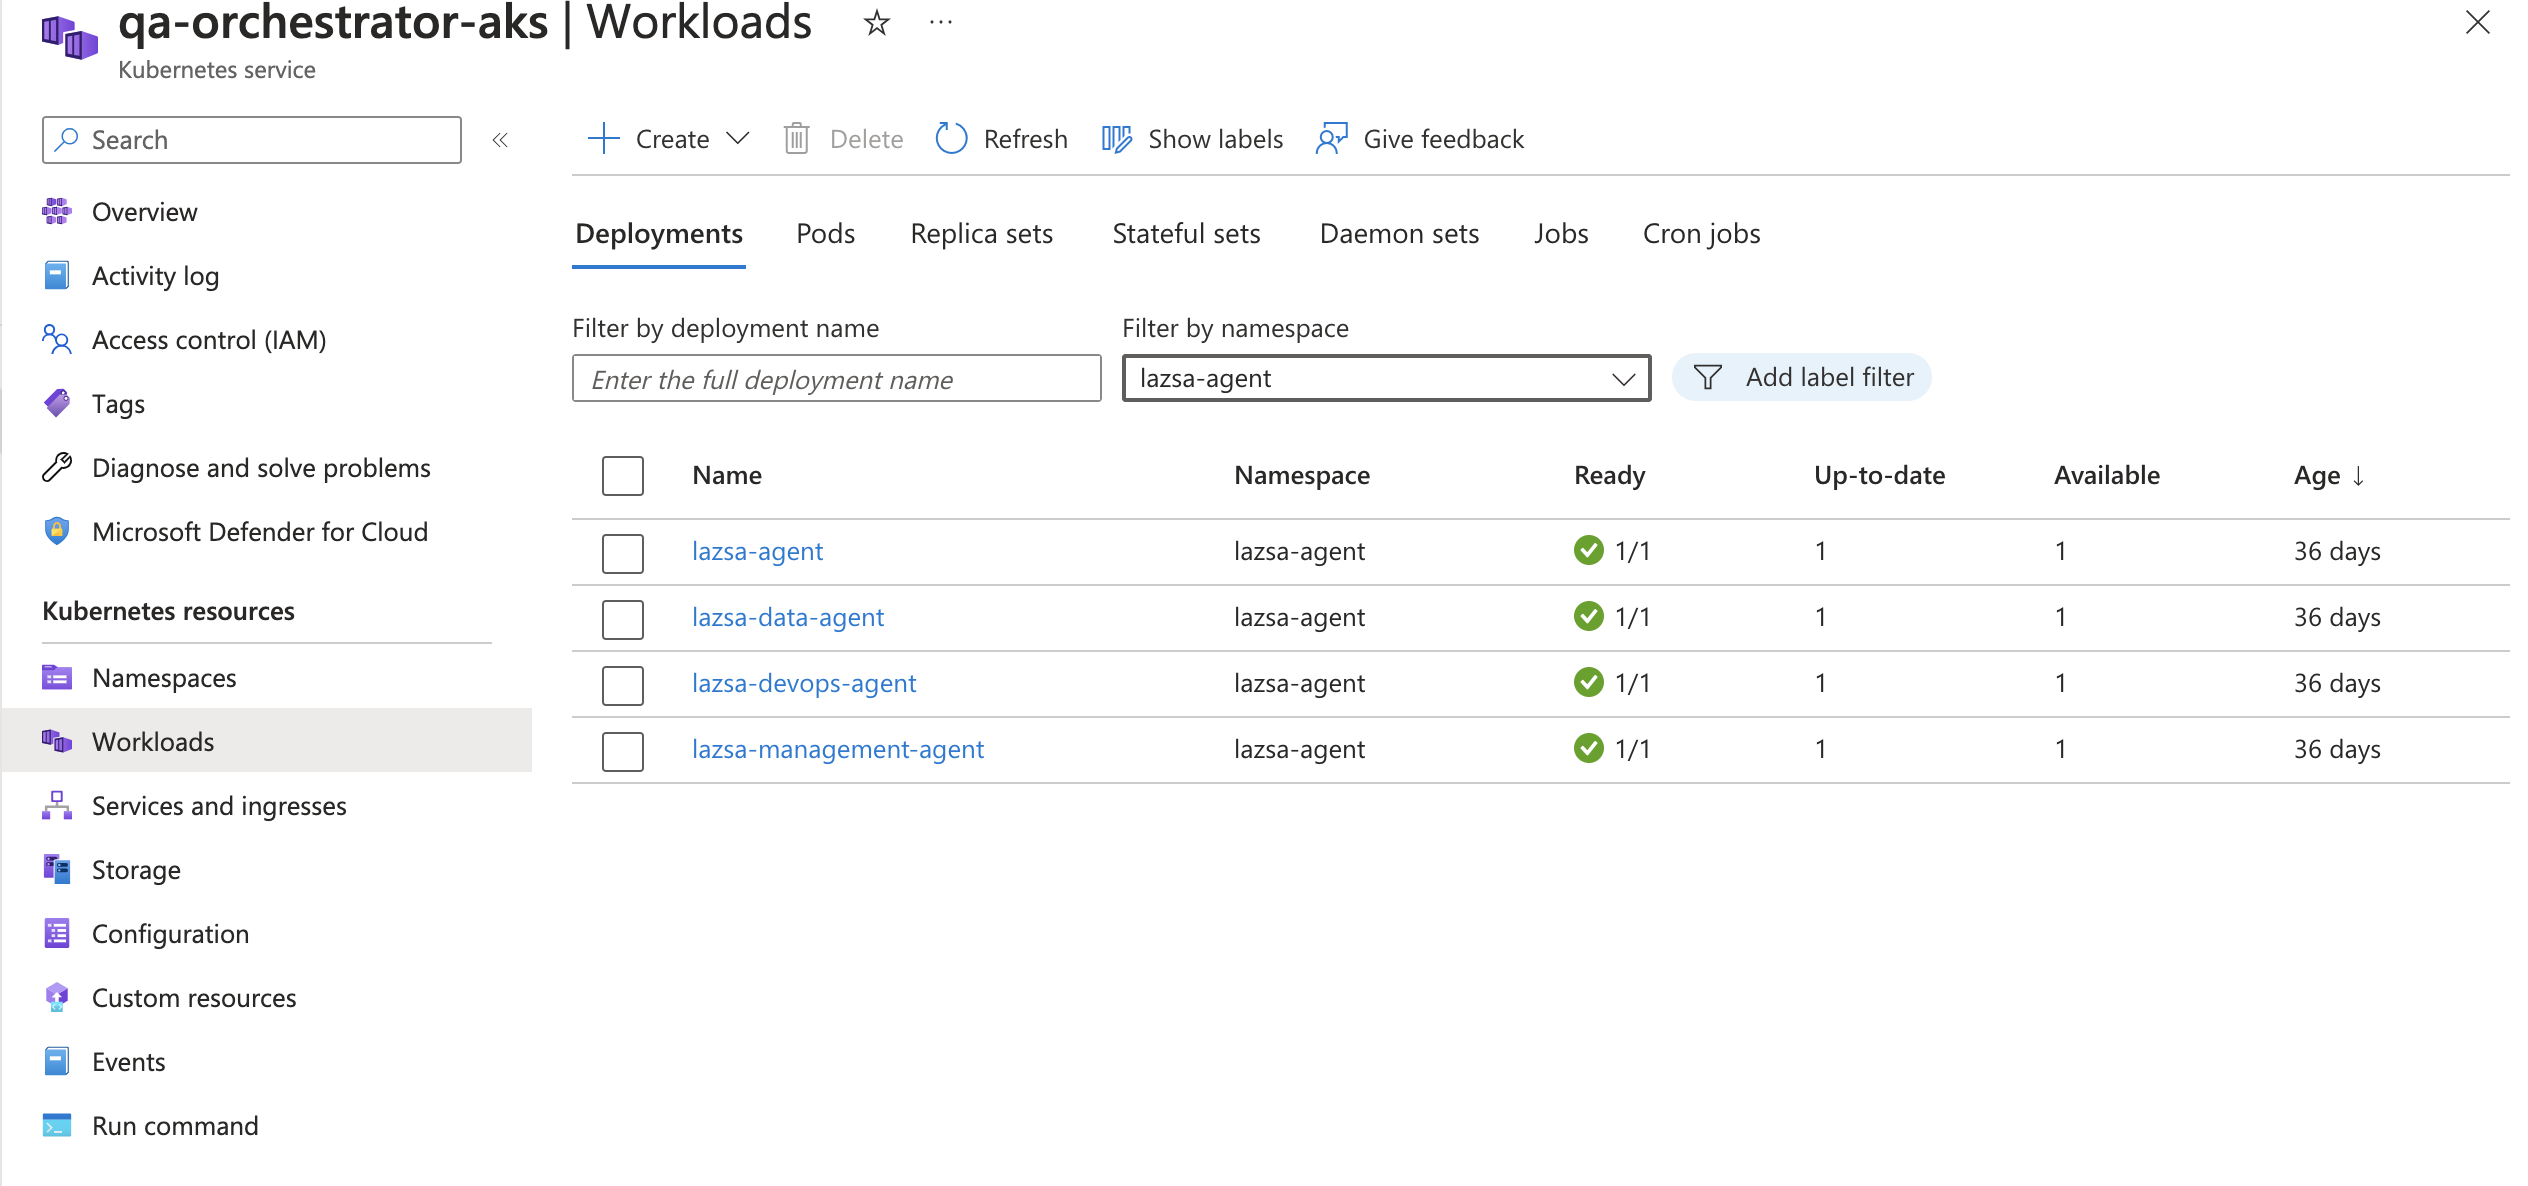
Task: Open the Stateful sets tab
Action: 1186,233
